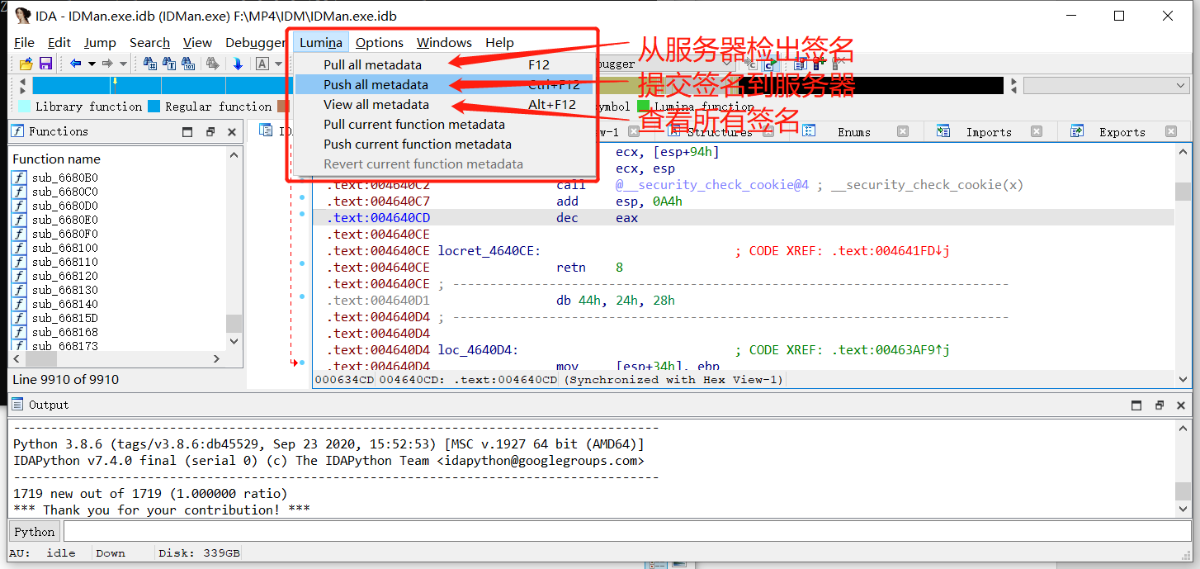Viewport: 1200px width, 569px height.
Task: Click the f icon beside sub_668100
Action: (x=19, y=248)
